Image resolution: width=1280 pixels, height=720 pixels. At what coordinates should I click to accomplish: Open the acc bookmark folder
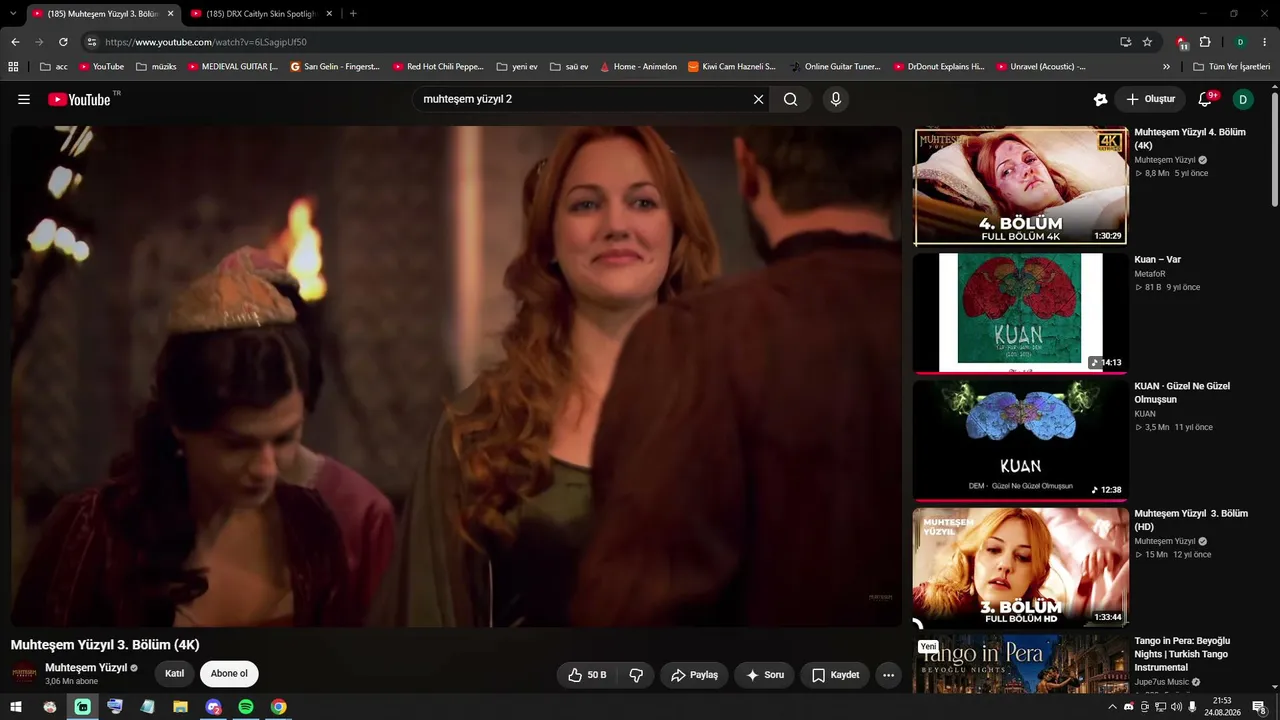pyautogui.click(x=53, y=67)
